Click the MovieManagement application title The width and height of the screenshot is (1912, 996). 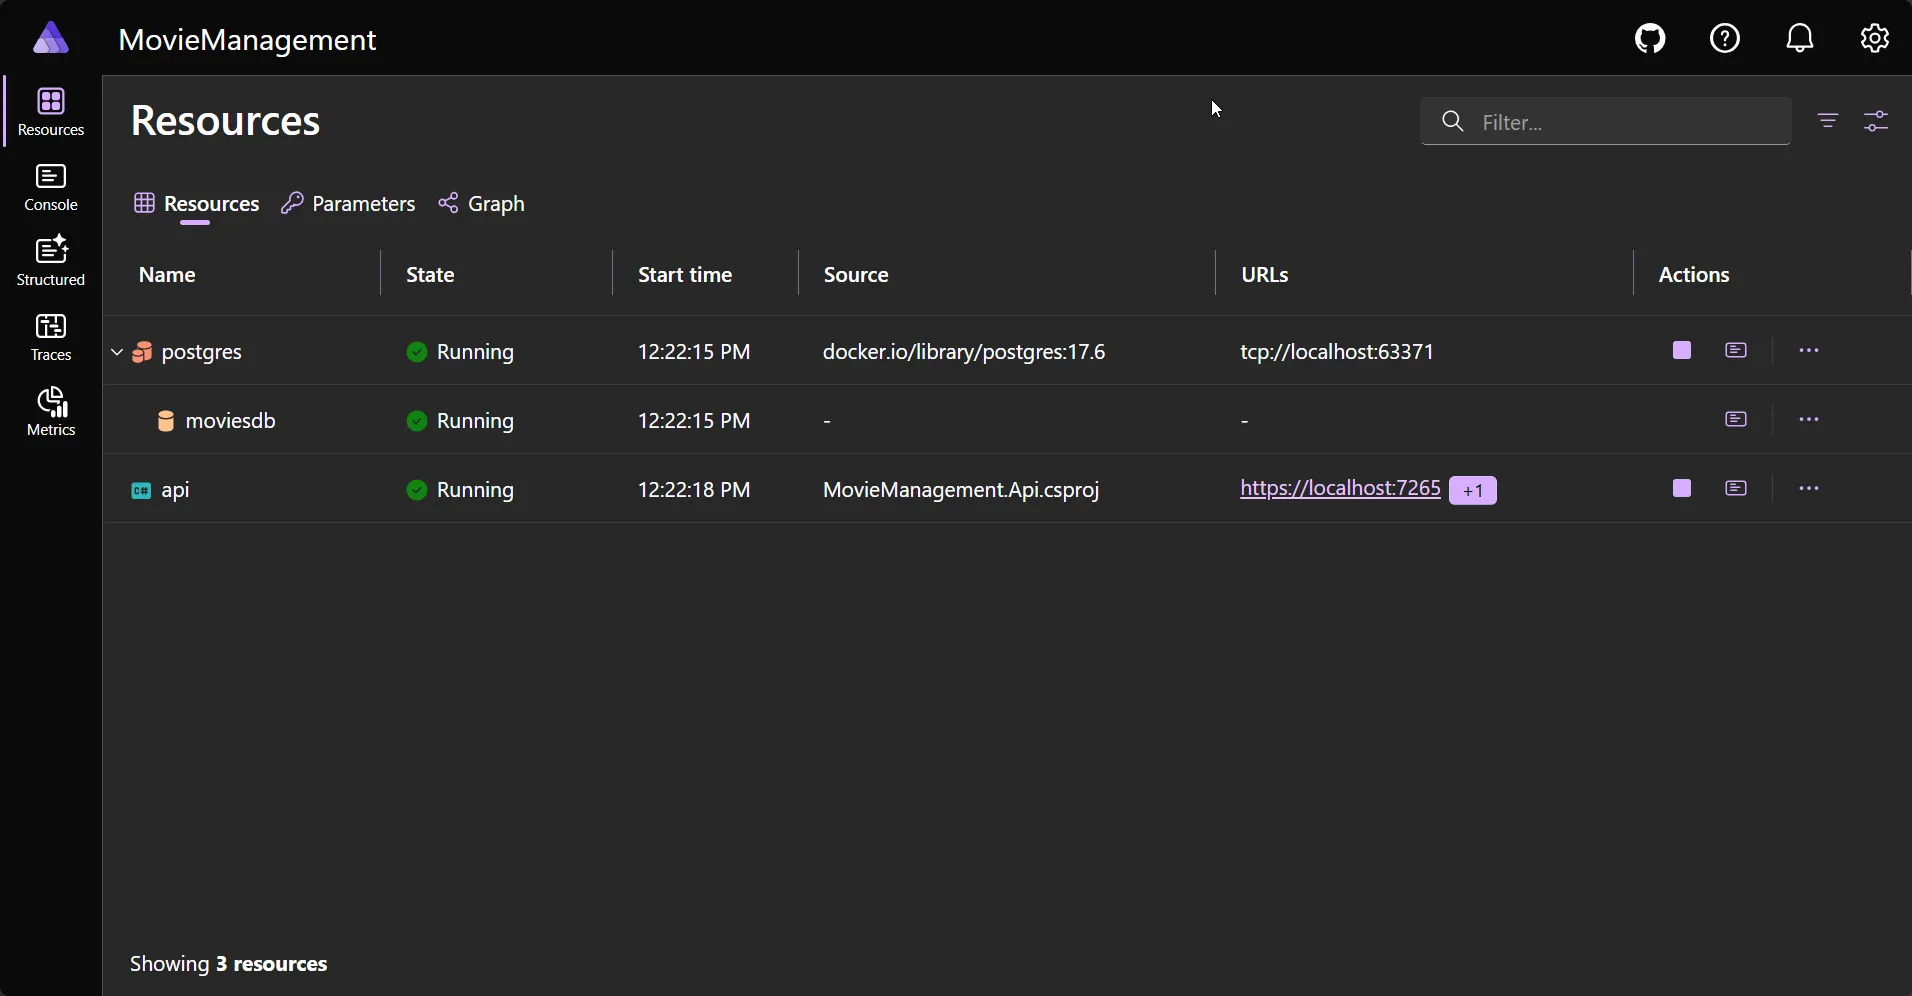pos(247,40)
